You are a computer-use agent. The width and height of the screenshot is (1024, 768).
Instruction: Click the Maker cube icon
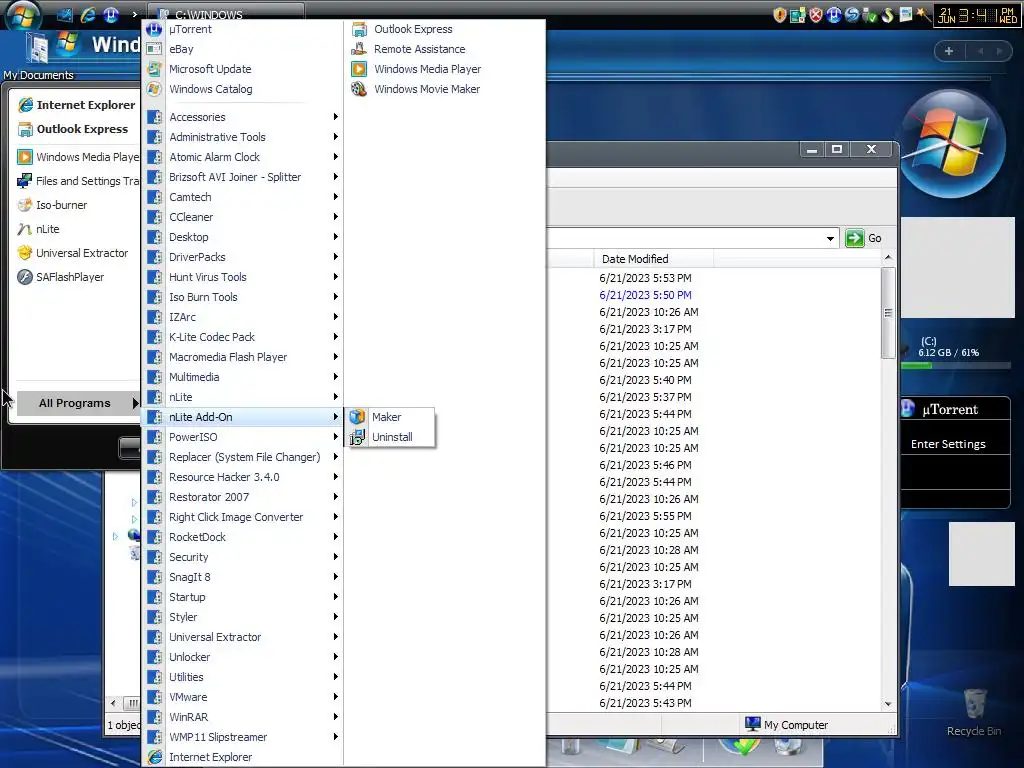point(357,417)
